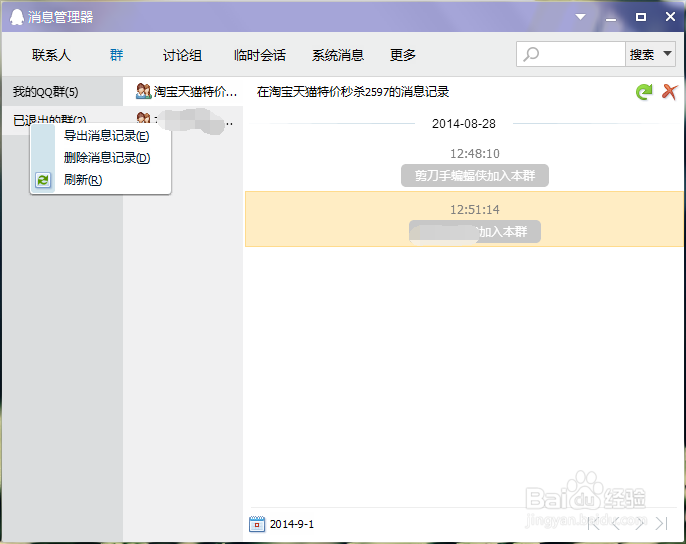Select the highlighted 12:51:14 message row

[x=465, y=219]
